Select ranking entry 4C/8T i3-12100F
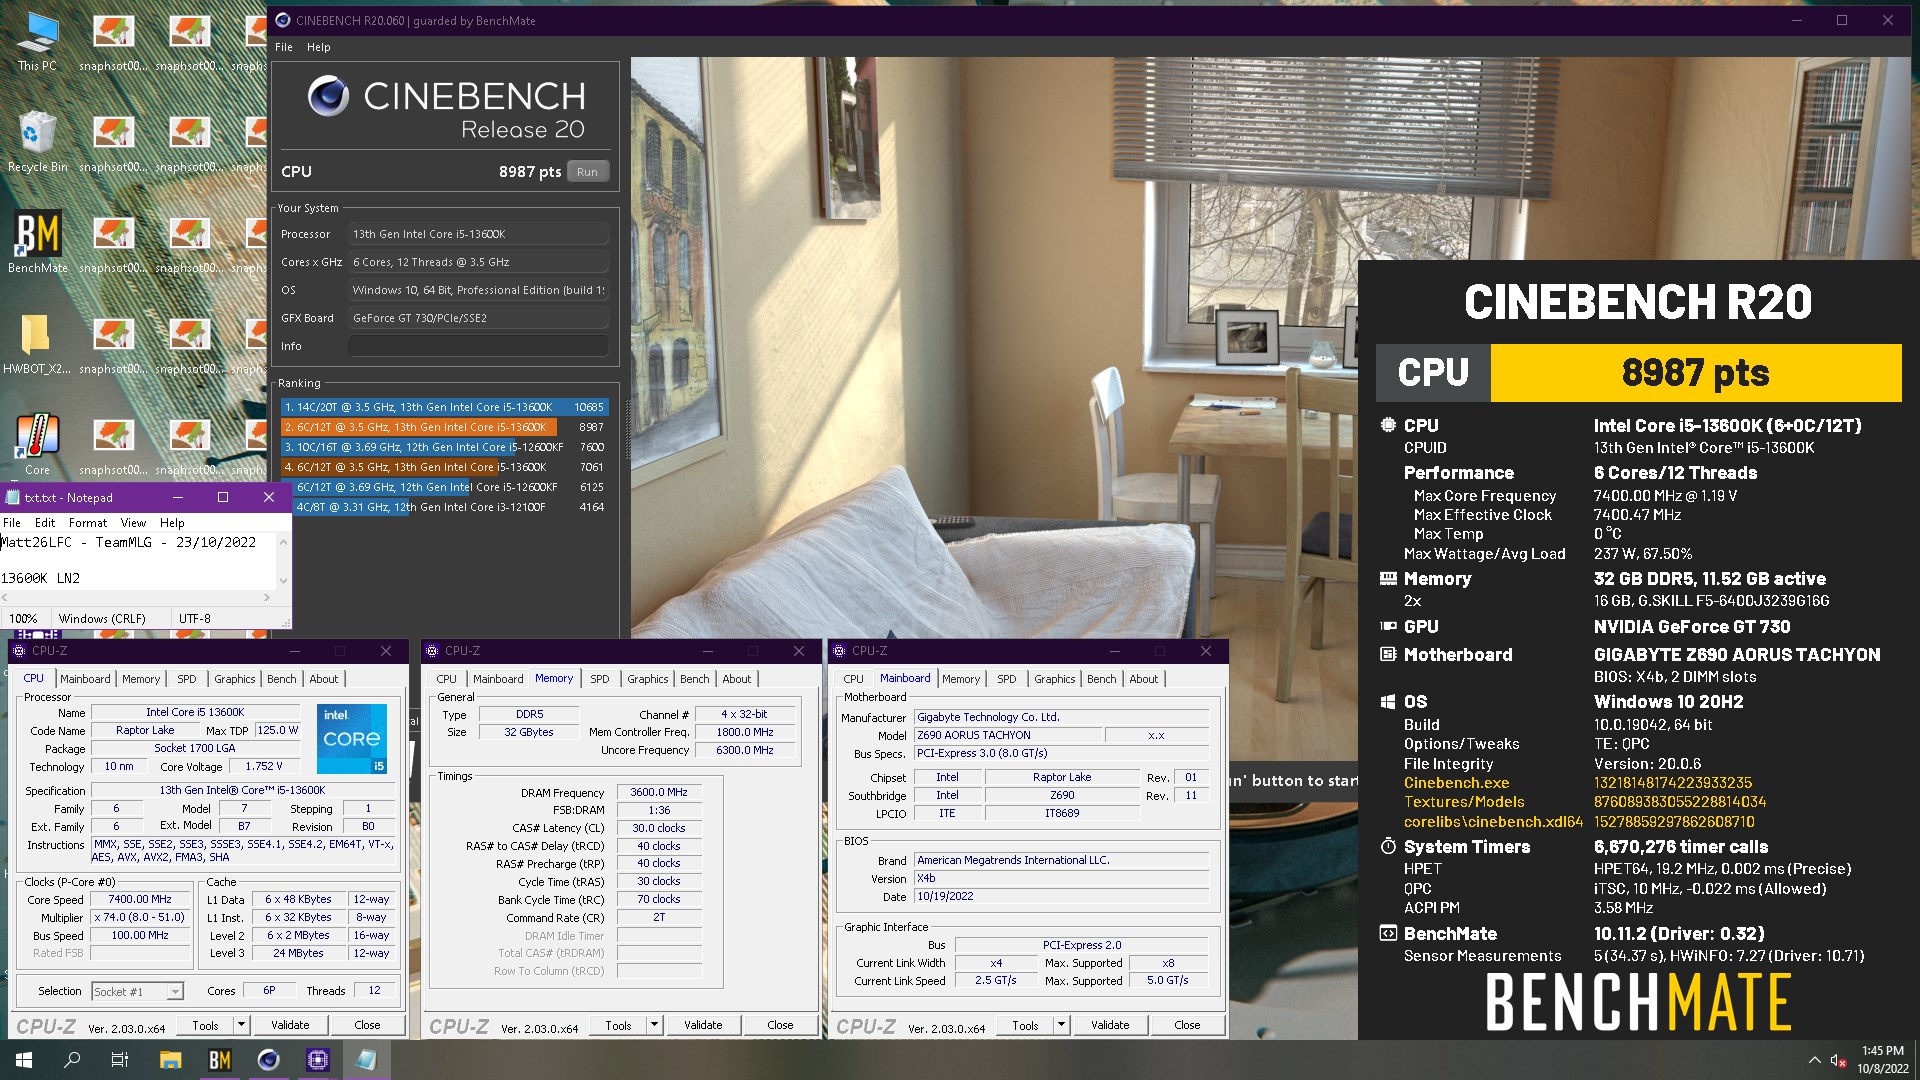The height and width of the screenshot is (1080, 1920). [444, 507]
